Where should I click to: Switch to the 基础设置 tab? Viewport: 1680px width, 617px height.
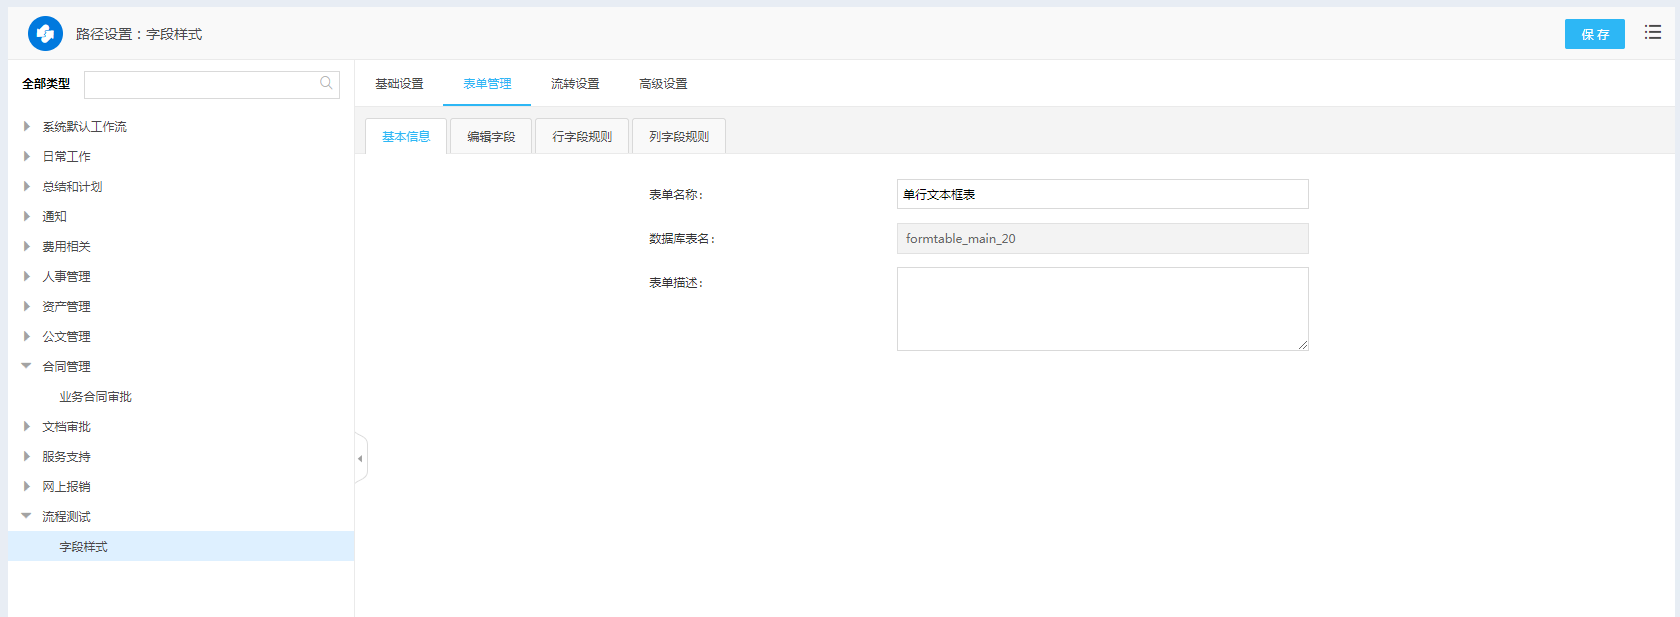[x=399, y=84]
